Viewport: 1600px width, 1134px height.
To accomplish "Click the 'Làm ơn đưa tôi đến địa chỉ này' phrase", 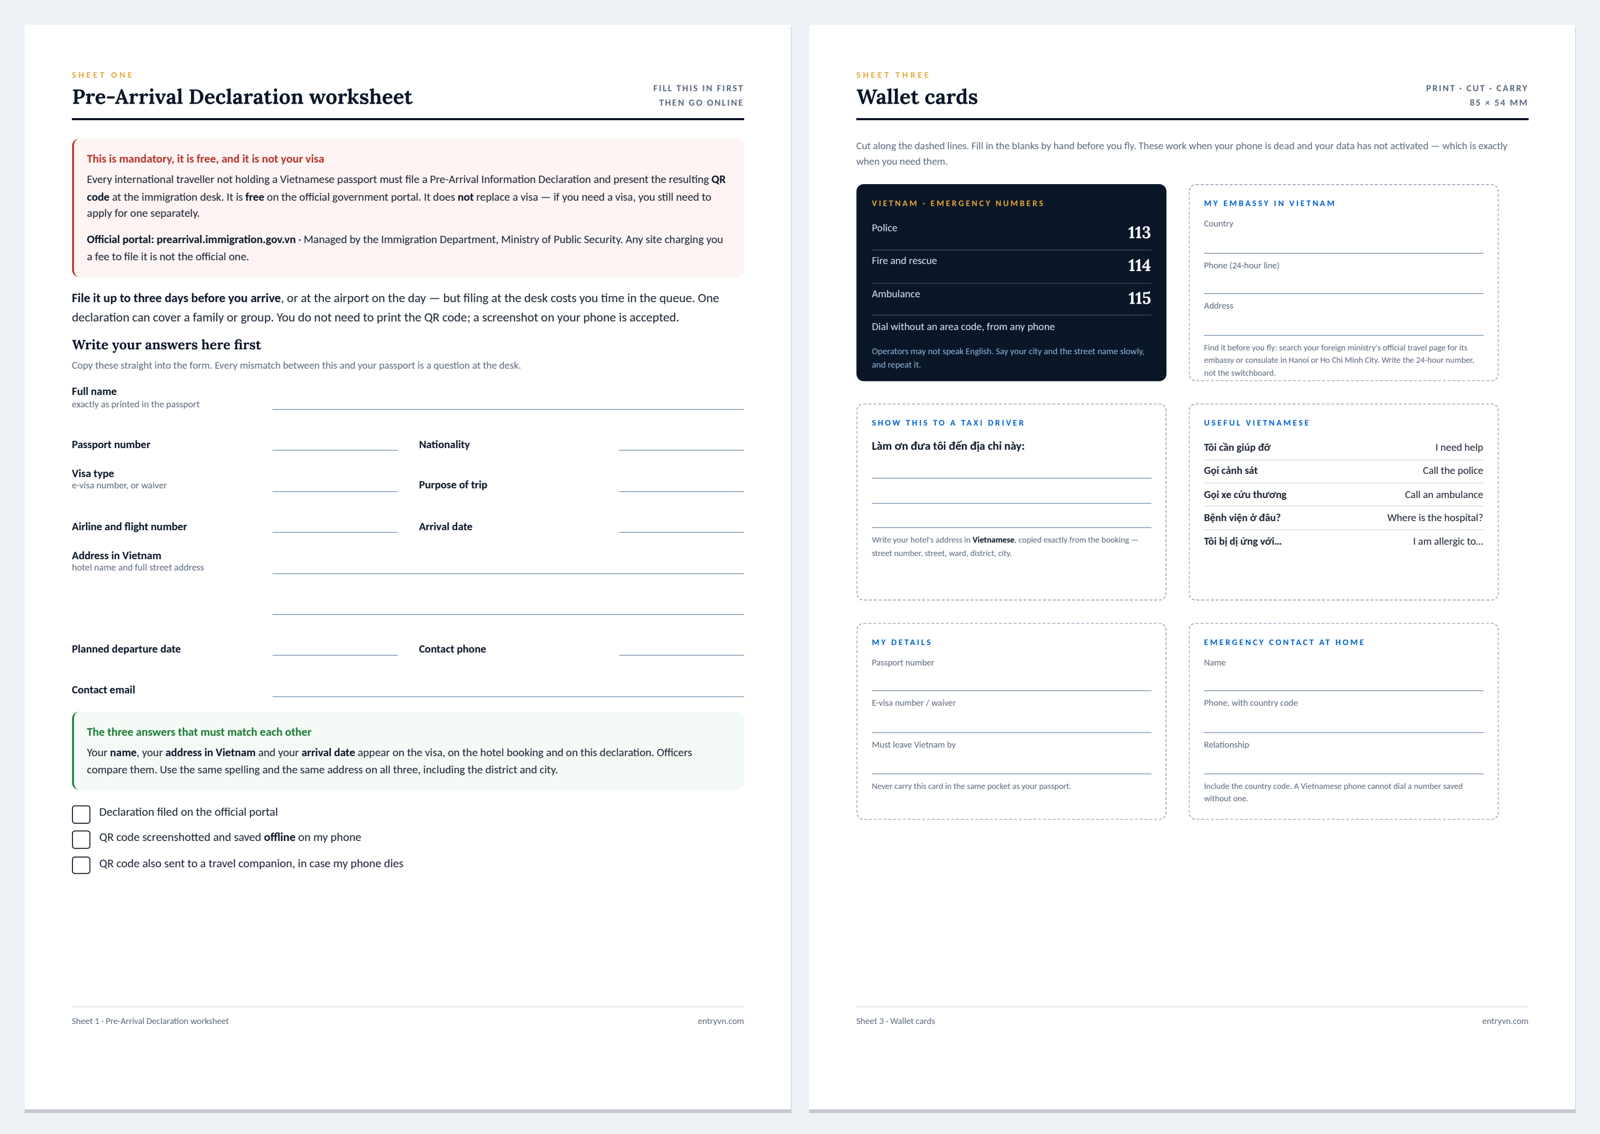I will [x=948, y=446].
